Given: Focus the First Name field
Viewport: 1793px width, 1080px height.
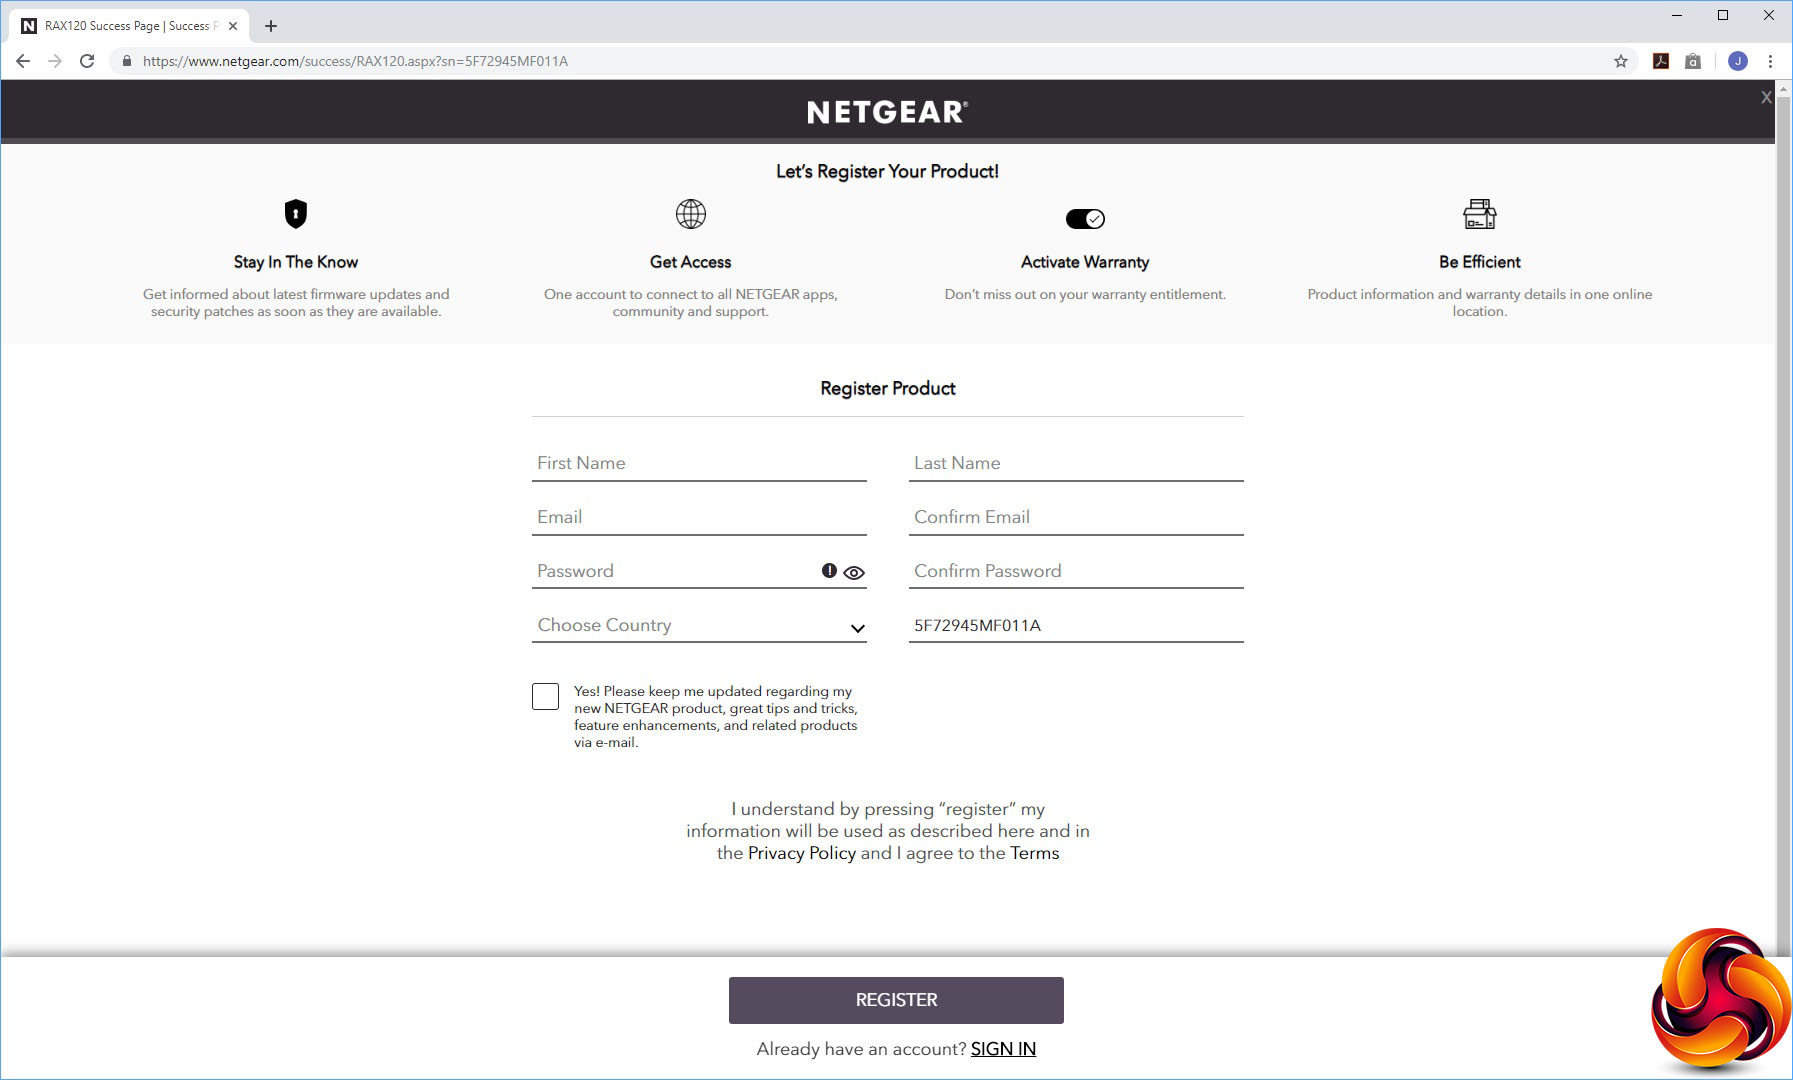Looking at the screenshot, I should (x=699, y=463).
